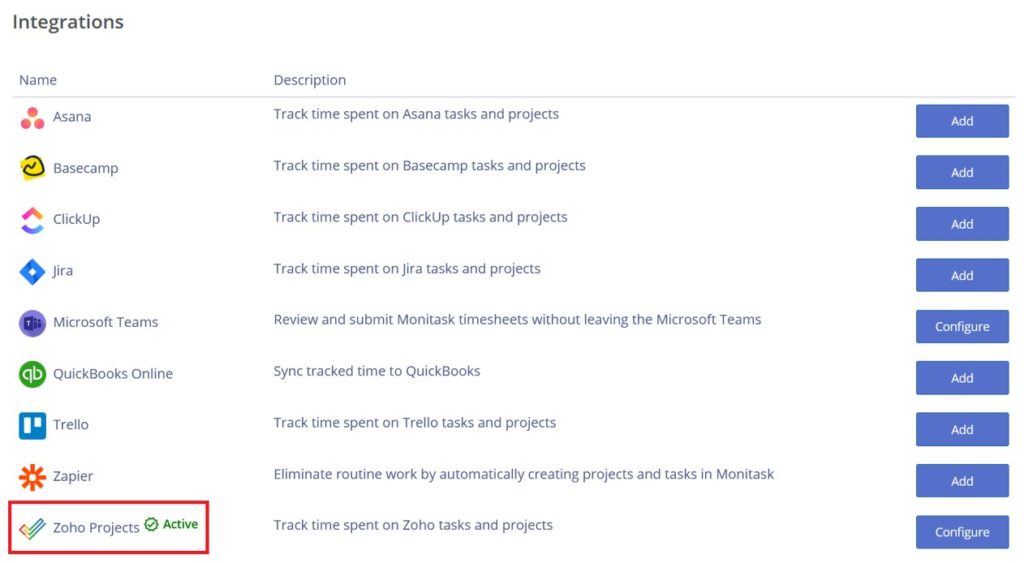This screenshot has width=1024, height=563.
Task: Click the Microsoft Teams icon
Action: pos(32,323)
